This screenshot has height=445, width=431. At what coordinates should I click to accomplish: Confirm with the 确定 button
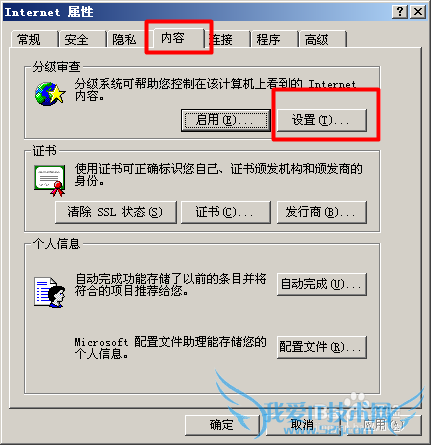click(x=222, y=425)
